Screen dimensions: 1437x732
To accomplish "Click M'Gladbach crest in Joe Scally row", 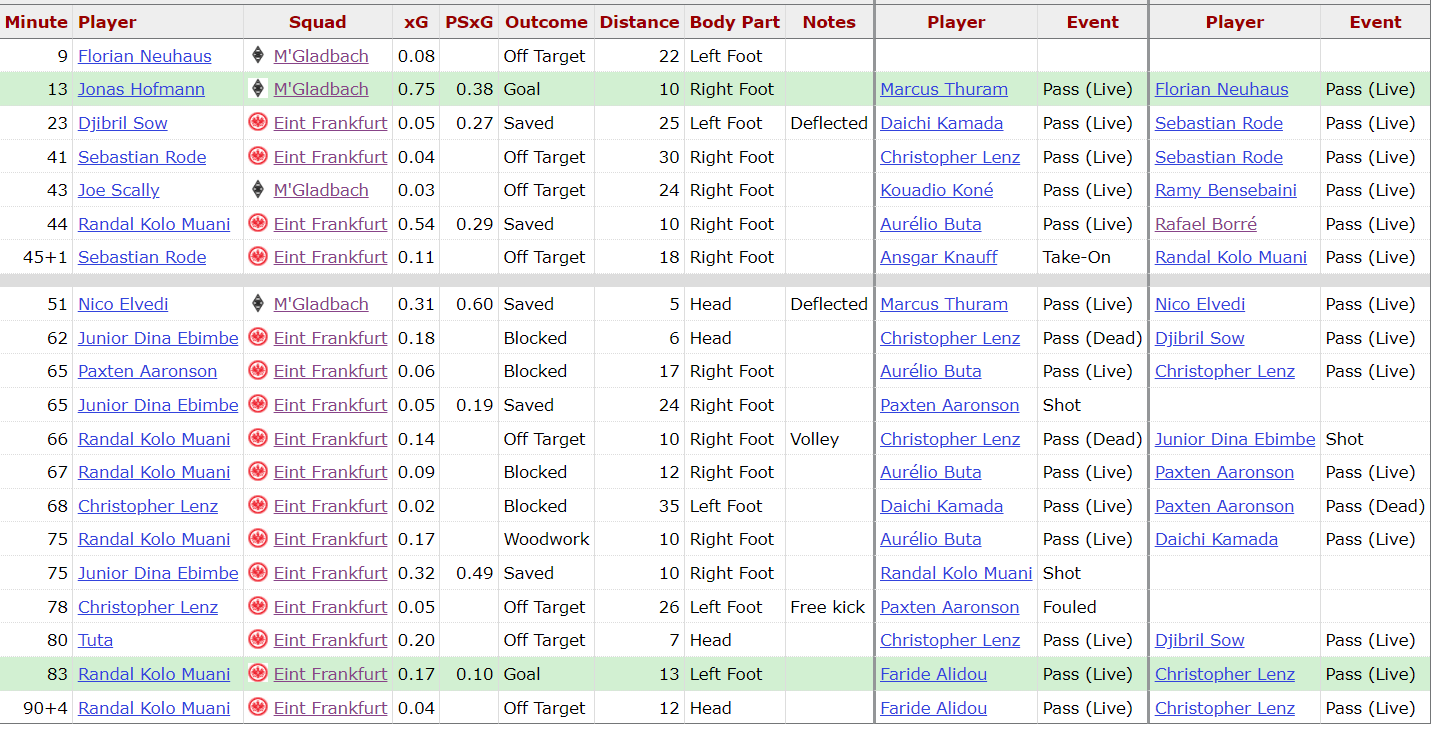I will [257, 190].
